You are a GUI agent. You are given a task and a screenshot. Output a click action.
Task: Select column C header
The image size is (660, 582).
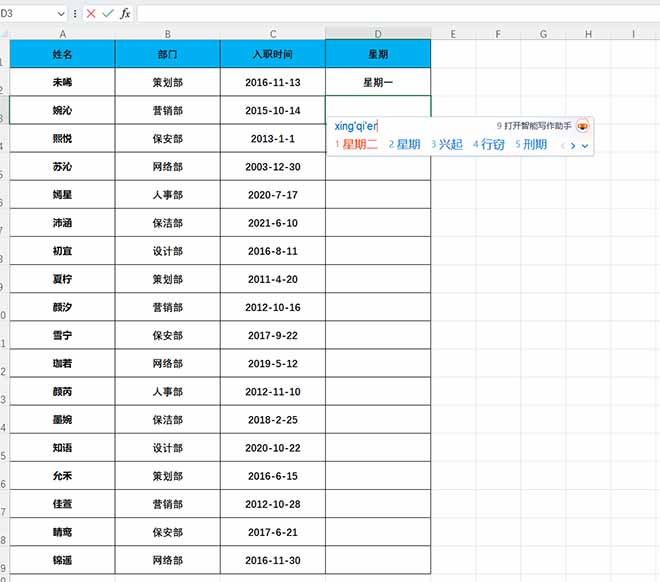point(273,34)
